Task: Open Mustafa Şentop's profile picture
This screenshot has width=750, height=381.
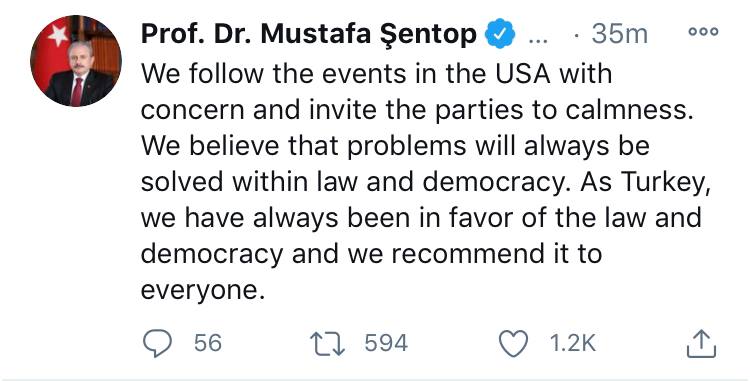Action: click(x=76, y=61)
